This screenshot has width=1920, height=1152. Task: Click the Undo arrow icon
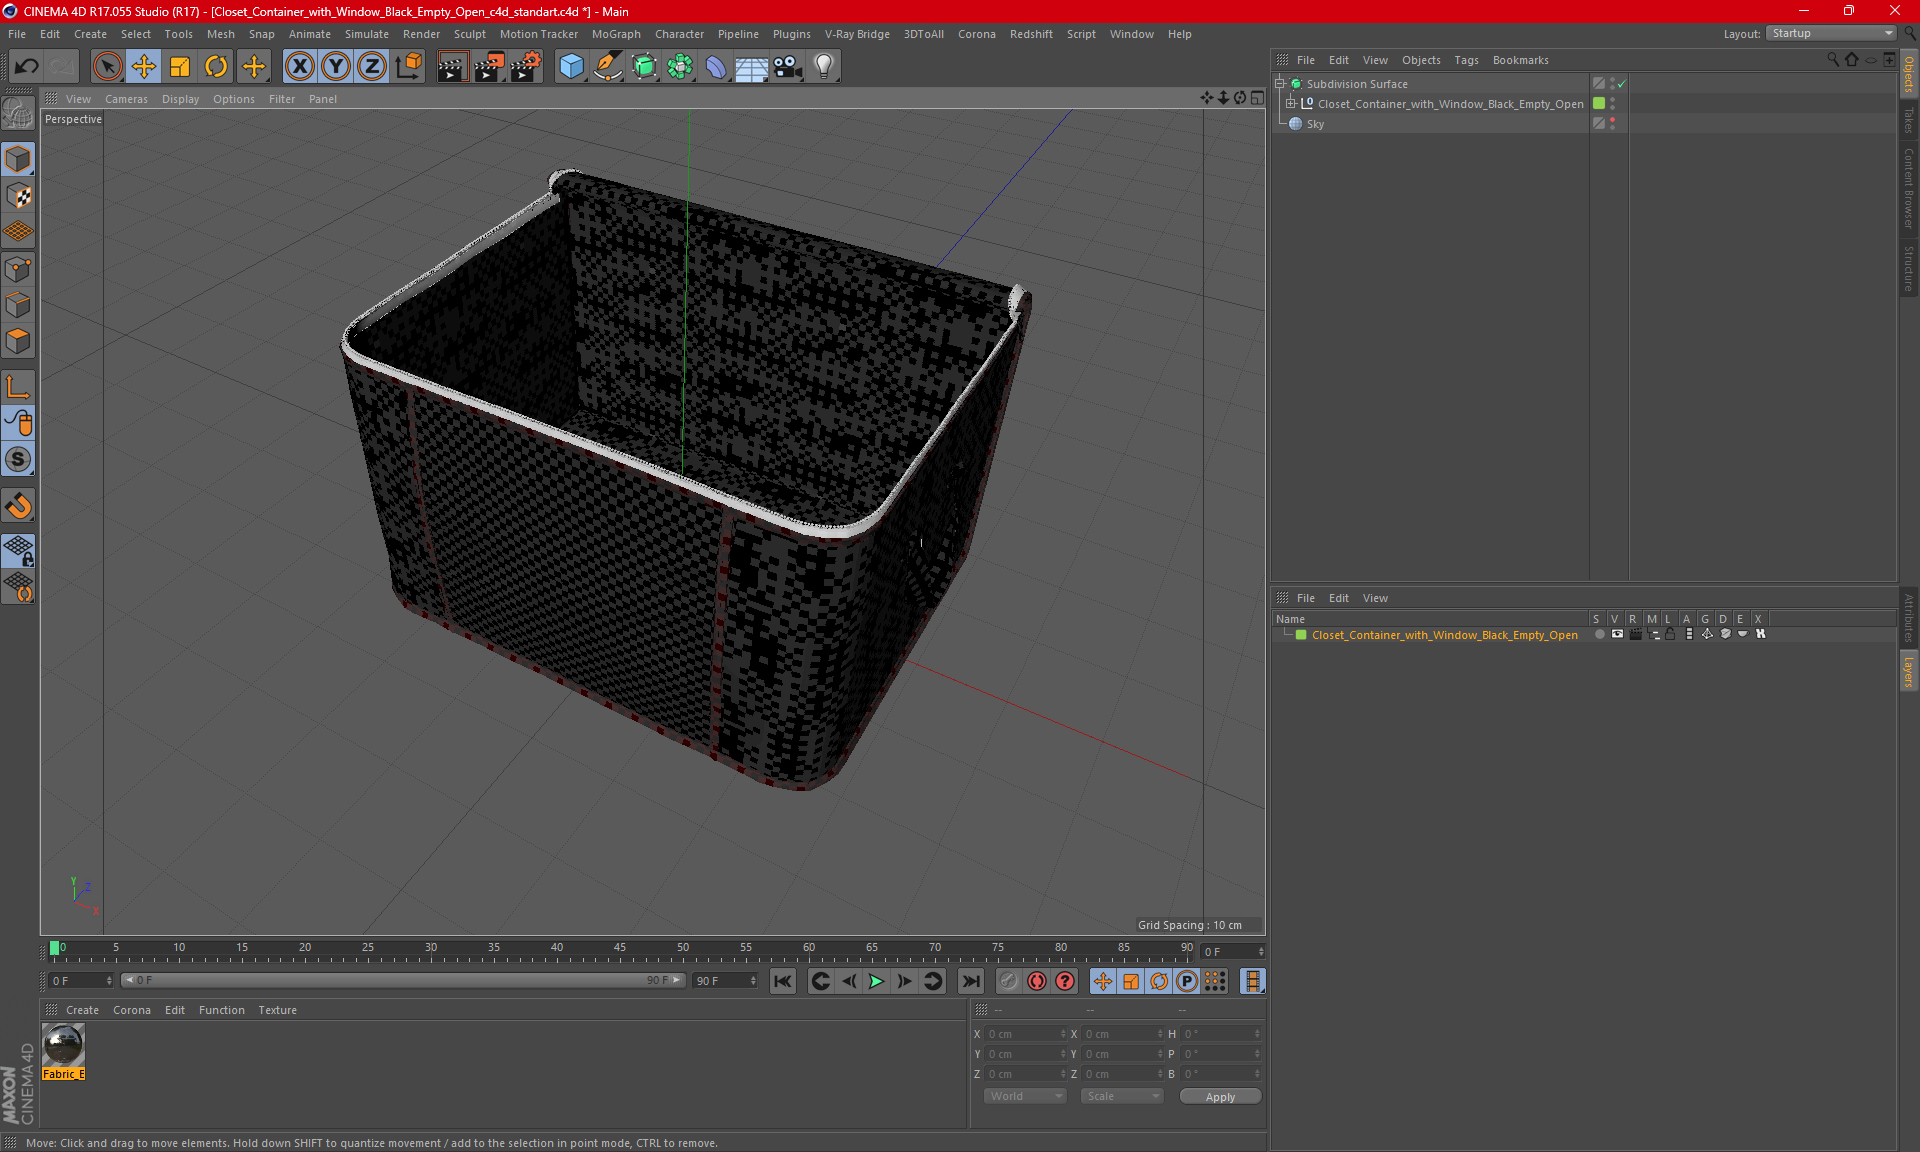(x=27, y=67)
